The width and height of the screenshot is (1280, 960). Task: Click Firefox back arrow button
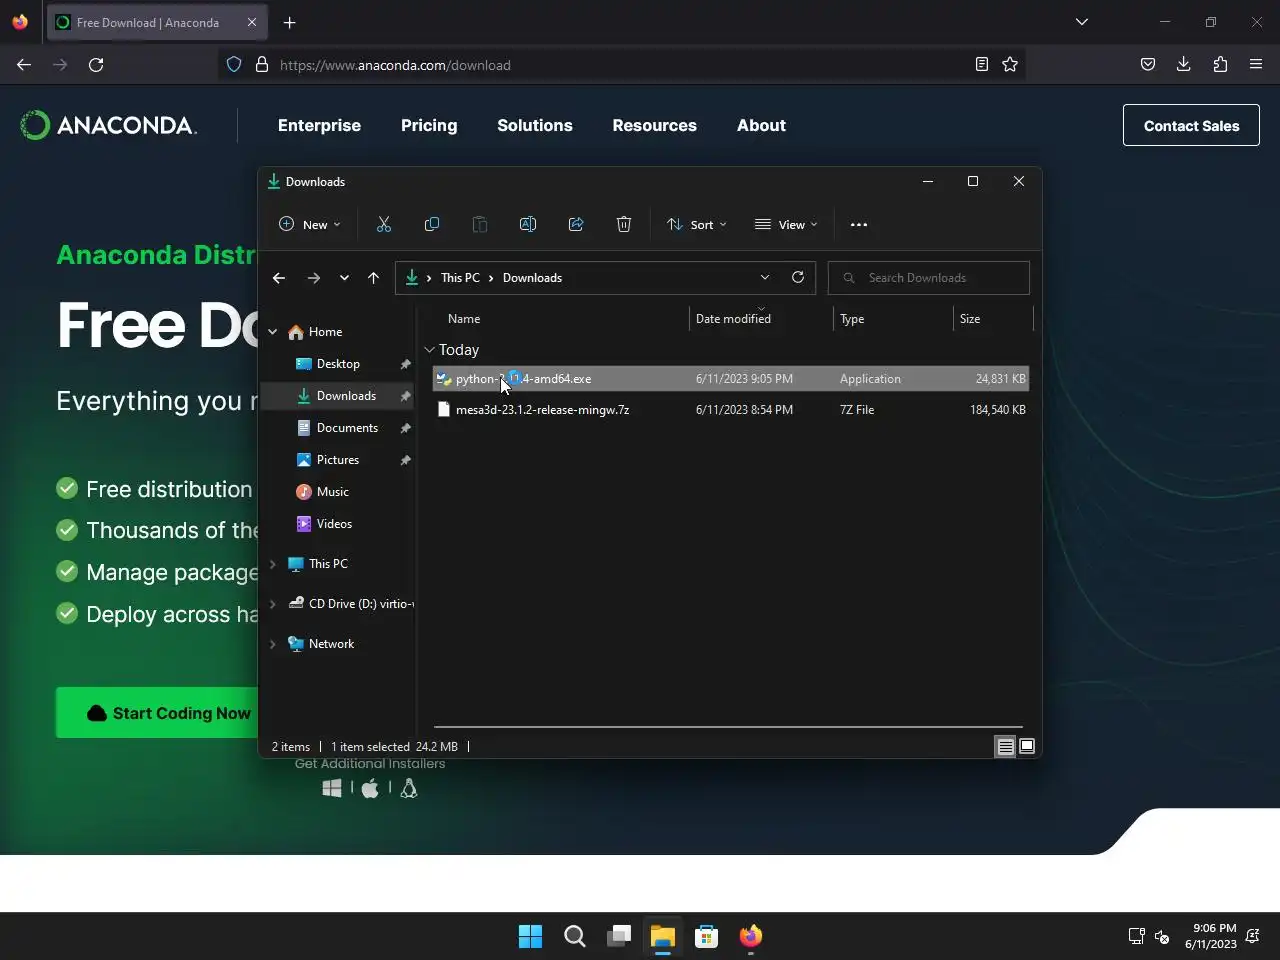24,65
